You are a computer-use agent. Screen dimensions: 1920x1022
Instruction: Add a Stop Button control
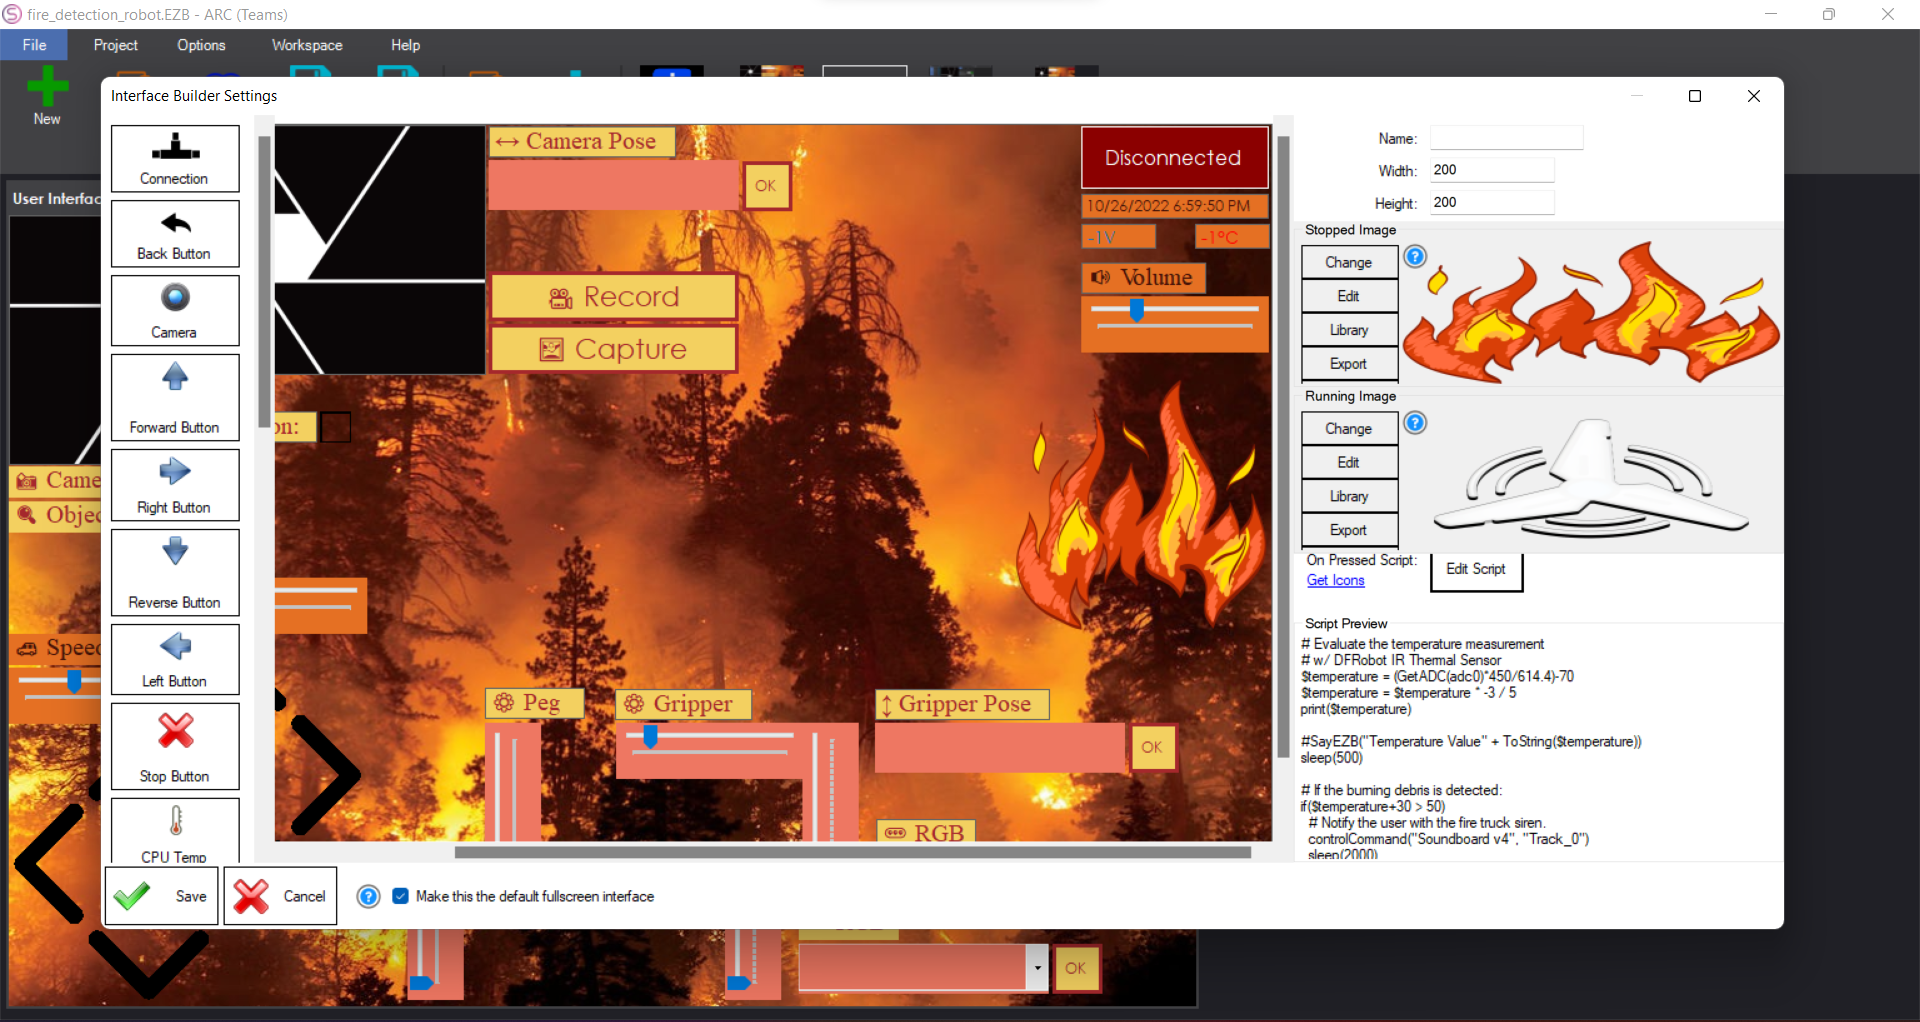click(x=175, y=747)
